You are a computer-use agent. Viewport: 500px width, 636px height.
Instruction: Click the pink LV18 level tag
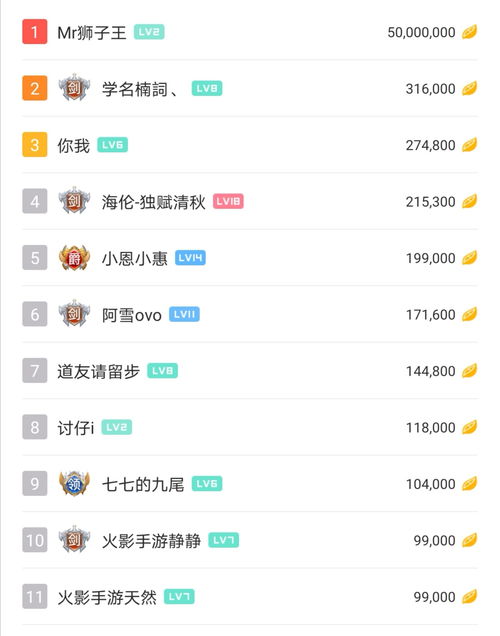pyautogui.click(x=228, y=201)
